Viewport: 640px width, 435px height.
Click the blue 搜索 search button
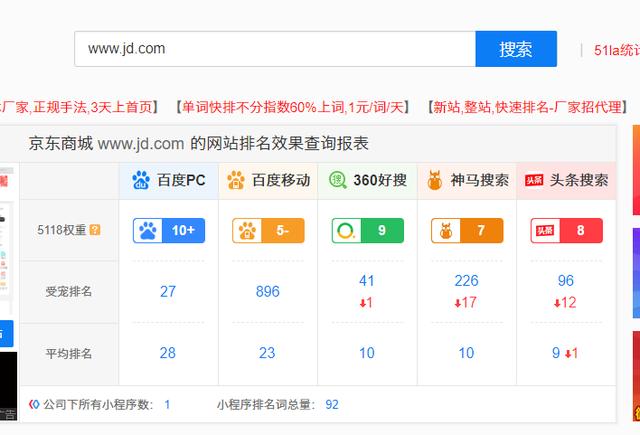point(516,49)
